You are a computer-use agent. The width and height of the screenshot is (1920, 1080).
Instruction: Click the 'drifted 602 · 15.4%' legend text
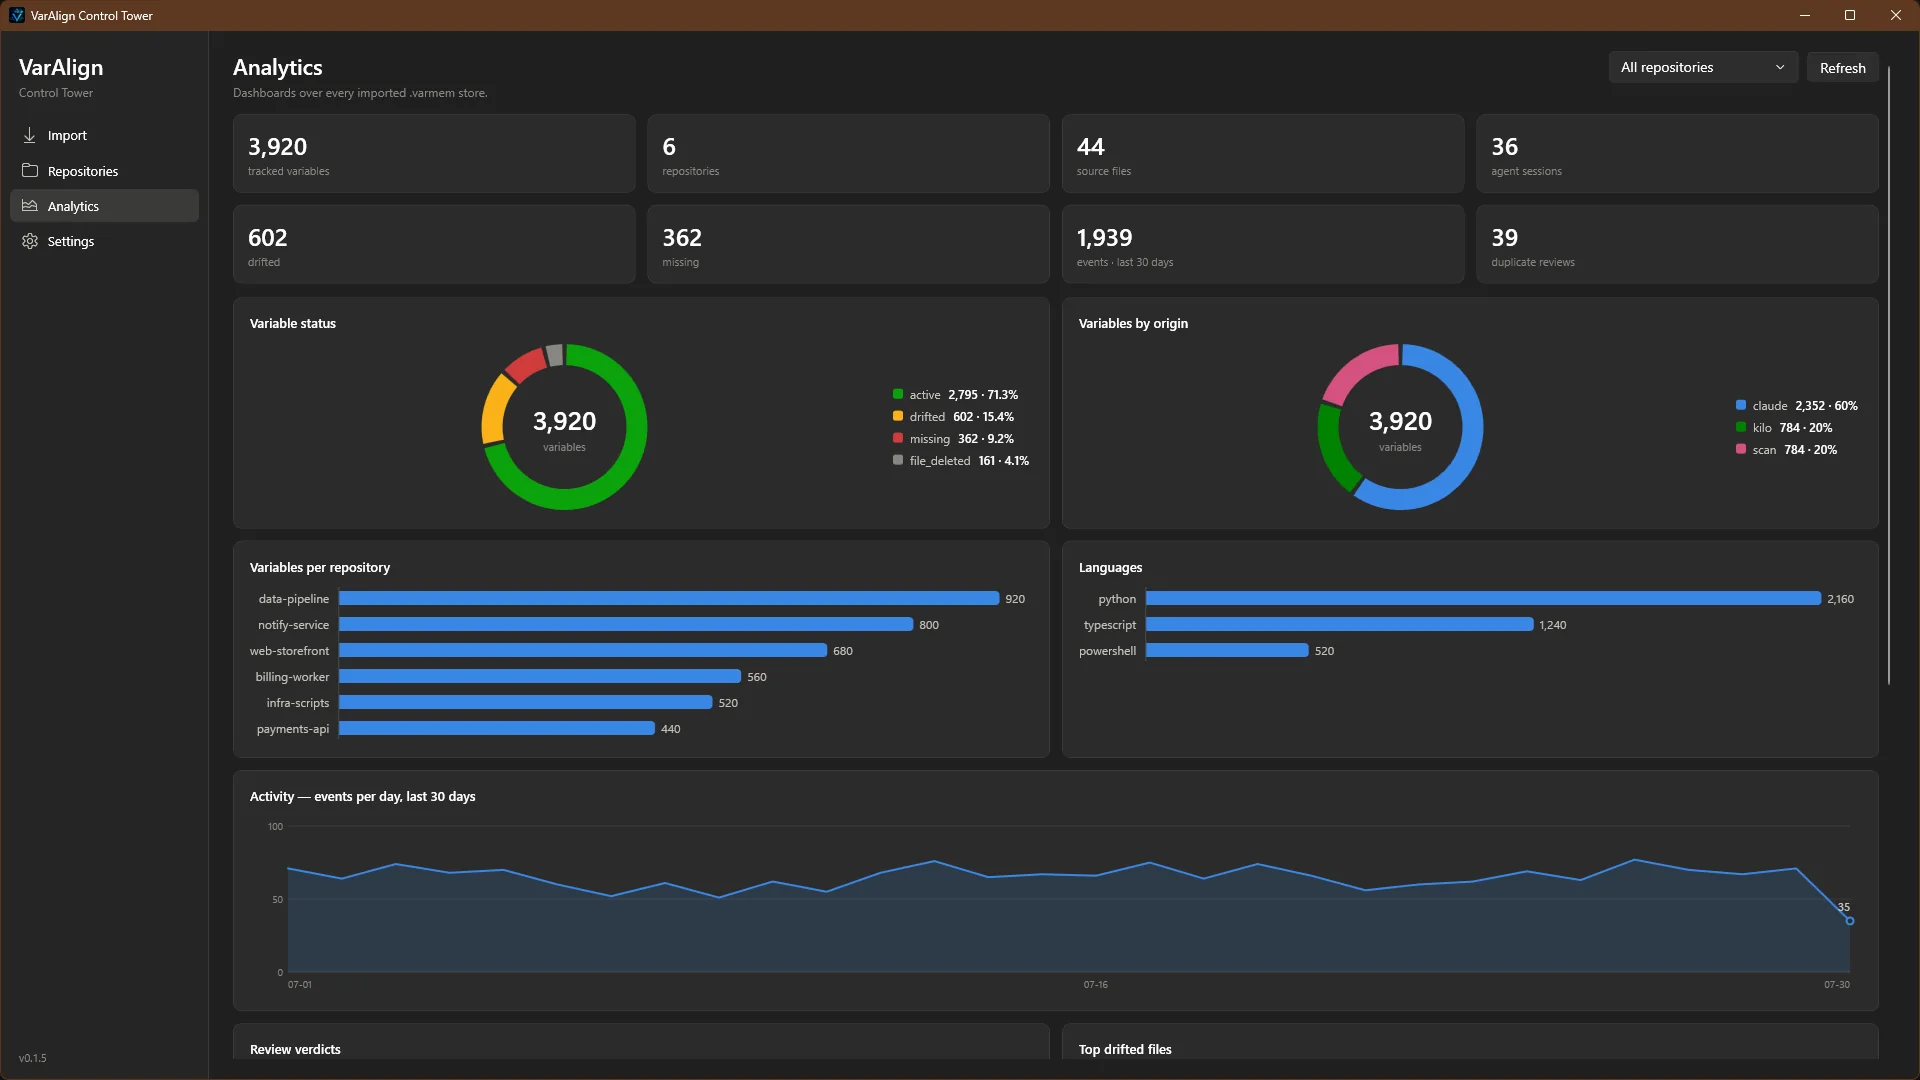[x=961, y=417]
